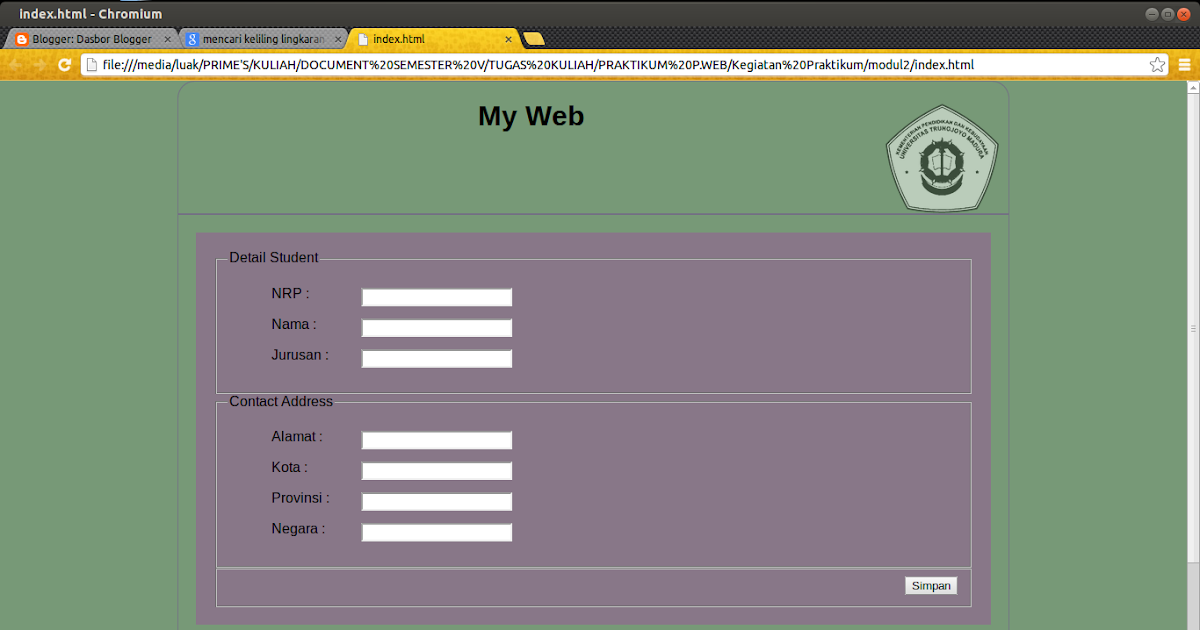Image resolution: width=1200 pixels, height=630 pixels.
Task: Click the Google favicon on second tab
Action: (x=193, y=39)
